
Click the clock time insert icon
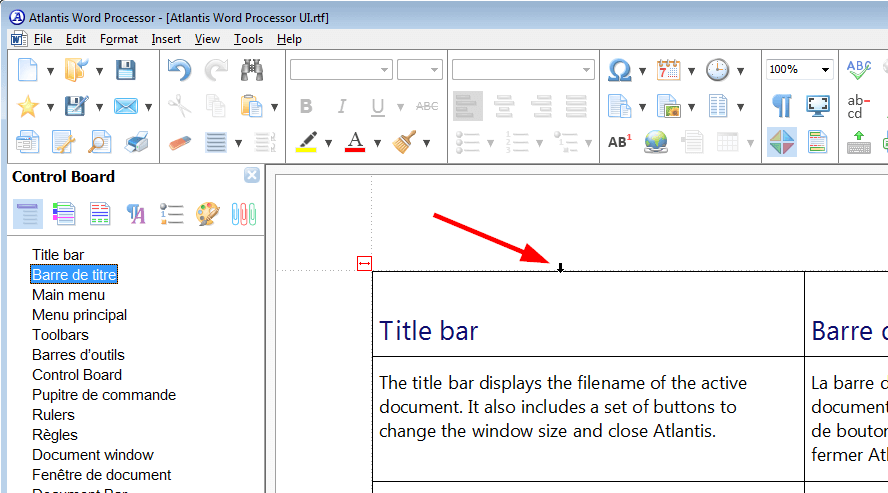click(718, 70)
